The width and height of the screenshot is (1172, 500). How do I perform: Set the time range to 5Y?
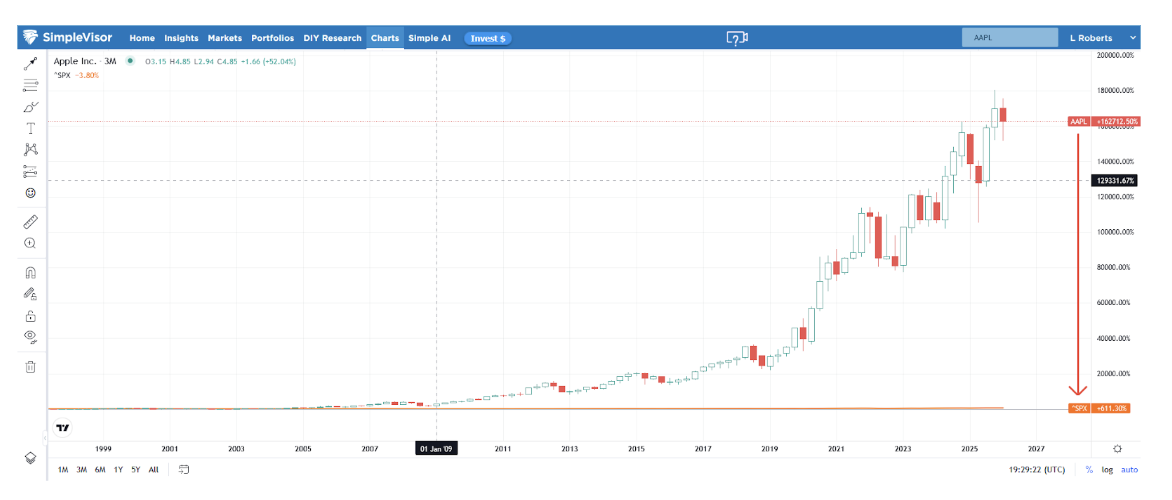click(135, 469)
